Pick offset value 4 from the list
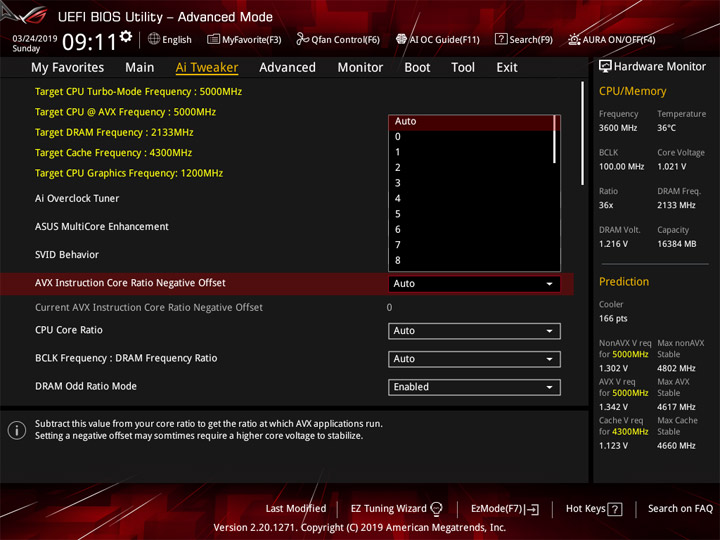 (x=471, y=199)
